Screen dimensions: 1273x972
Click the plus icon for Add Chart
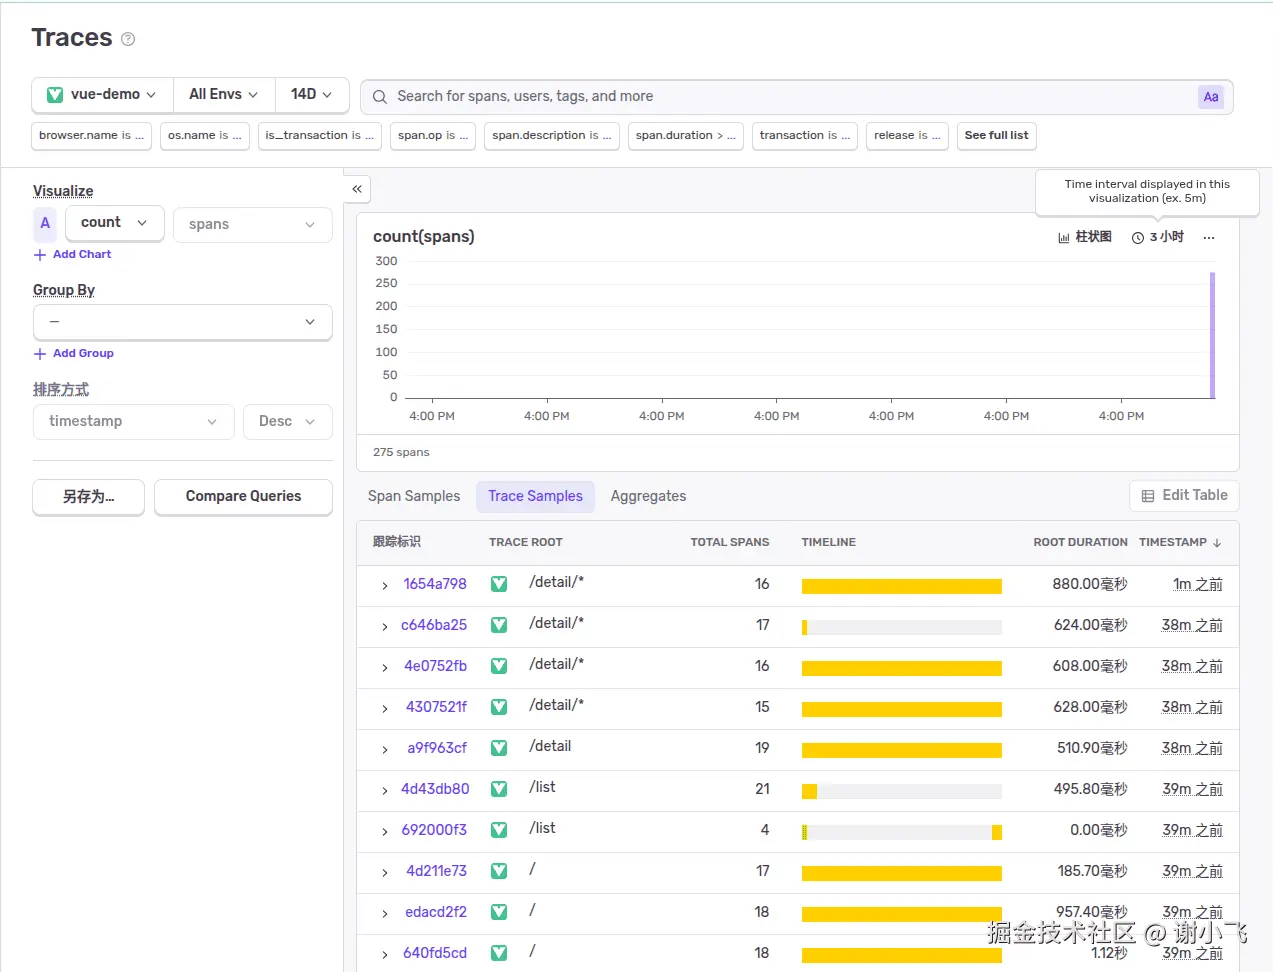(40, 255)
